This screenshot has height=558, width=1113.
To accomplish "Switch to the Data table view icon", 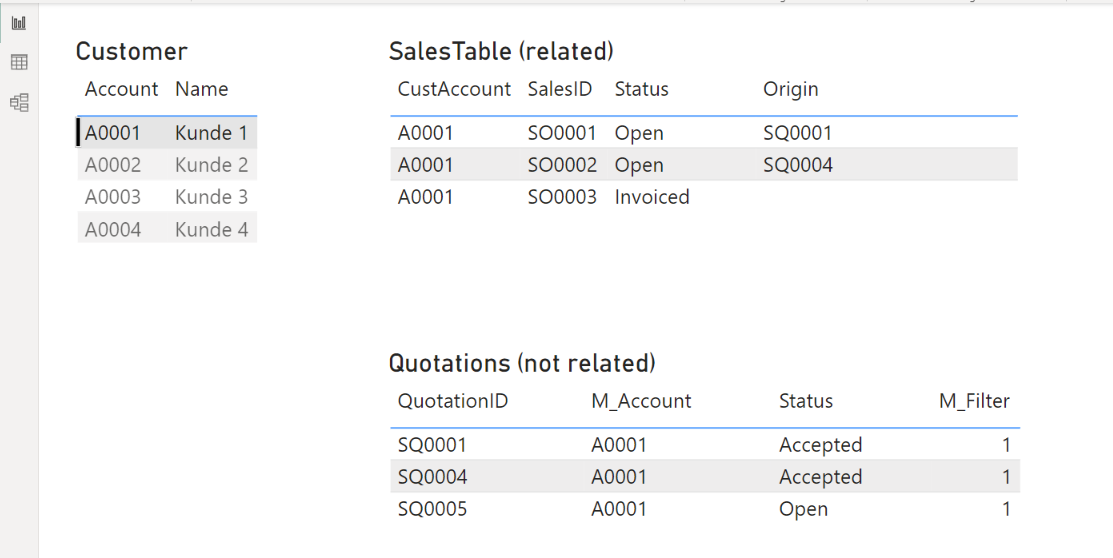I will (19, 63).
